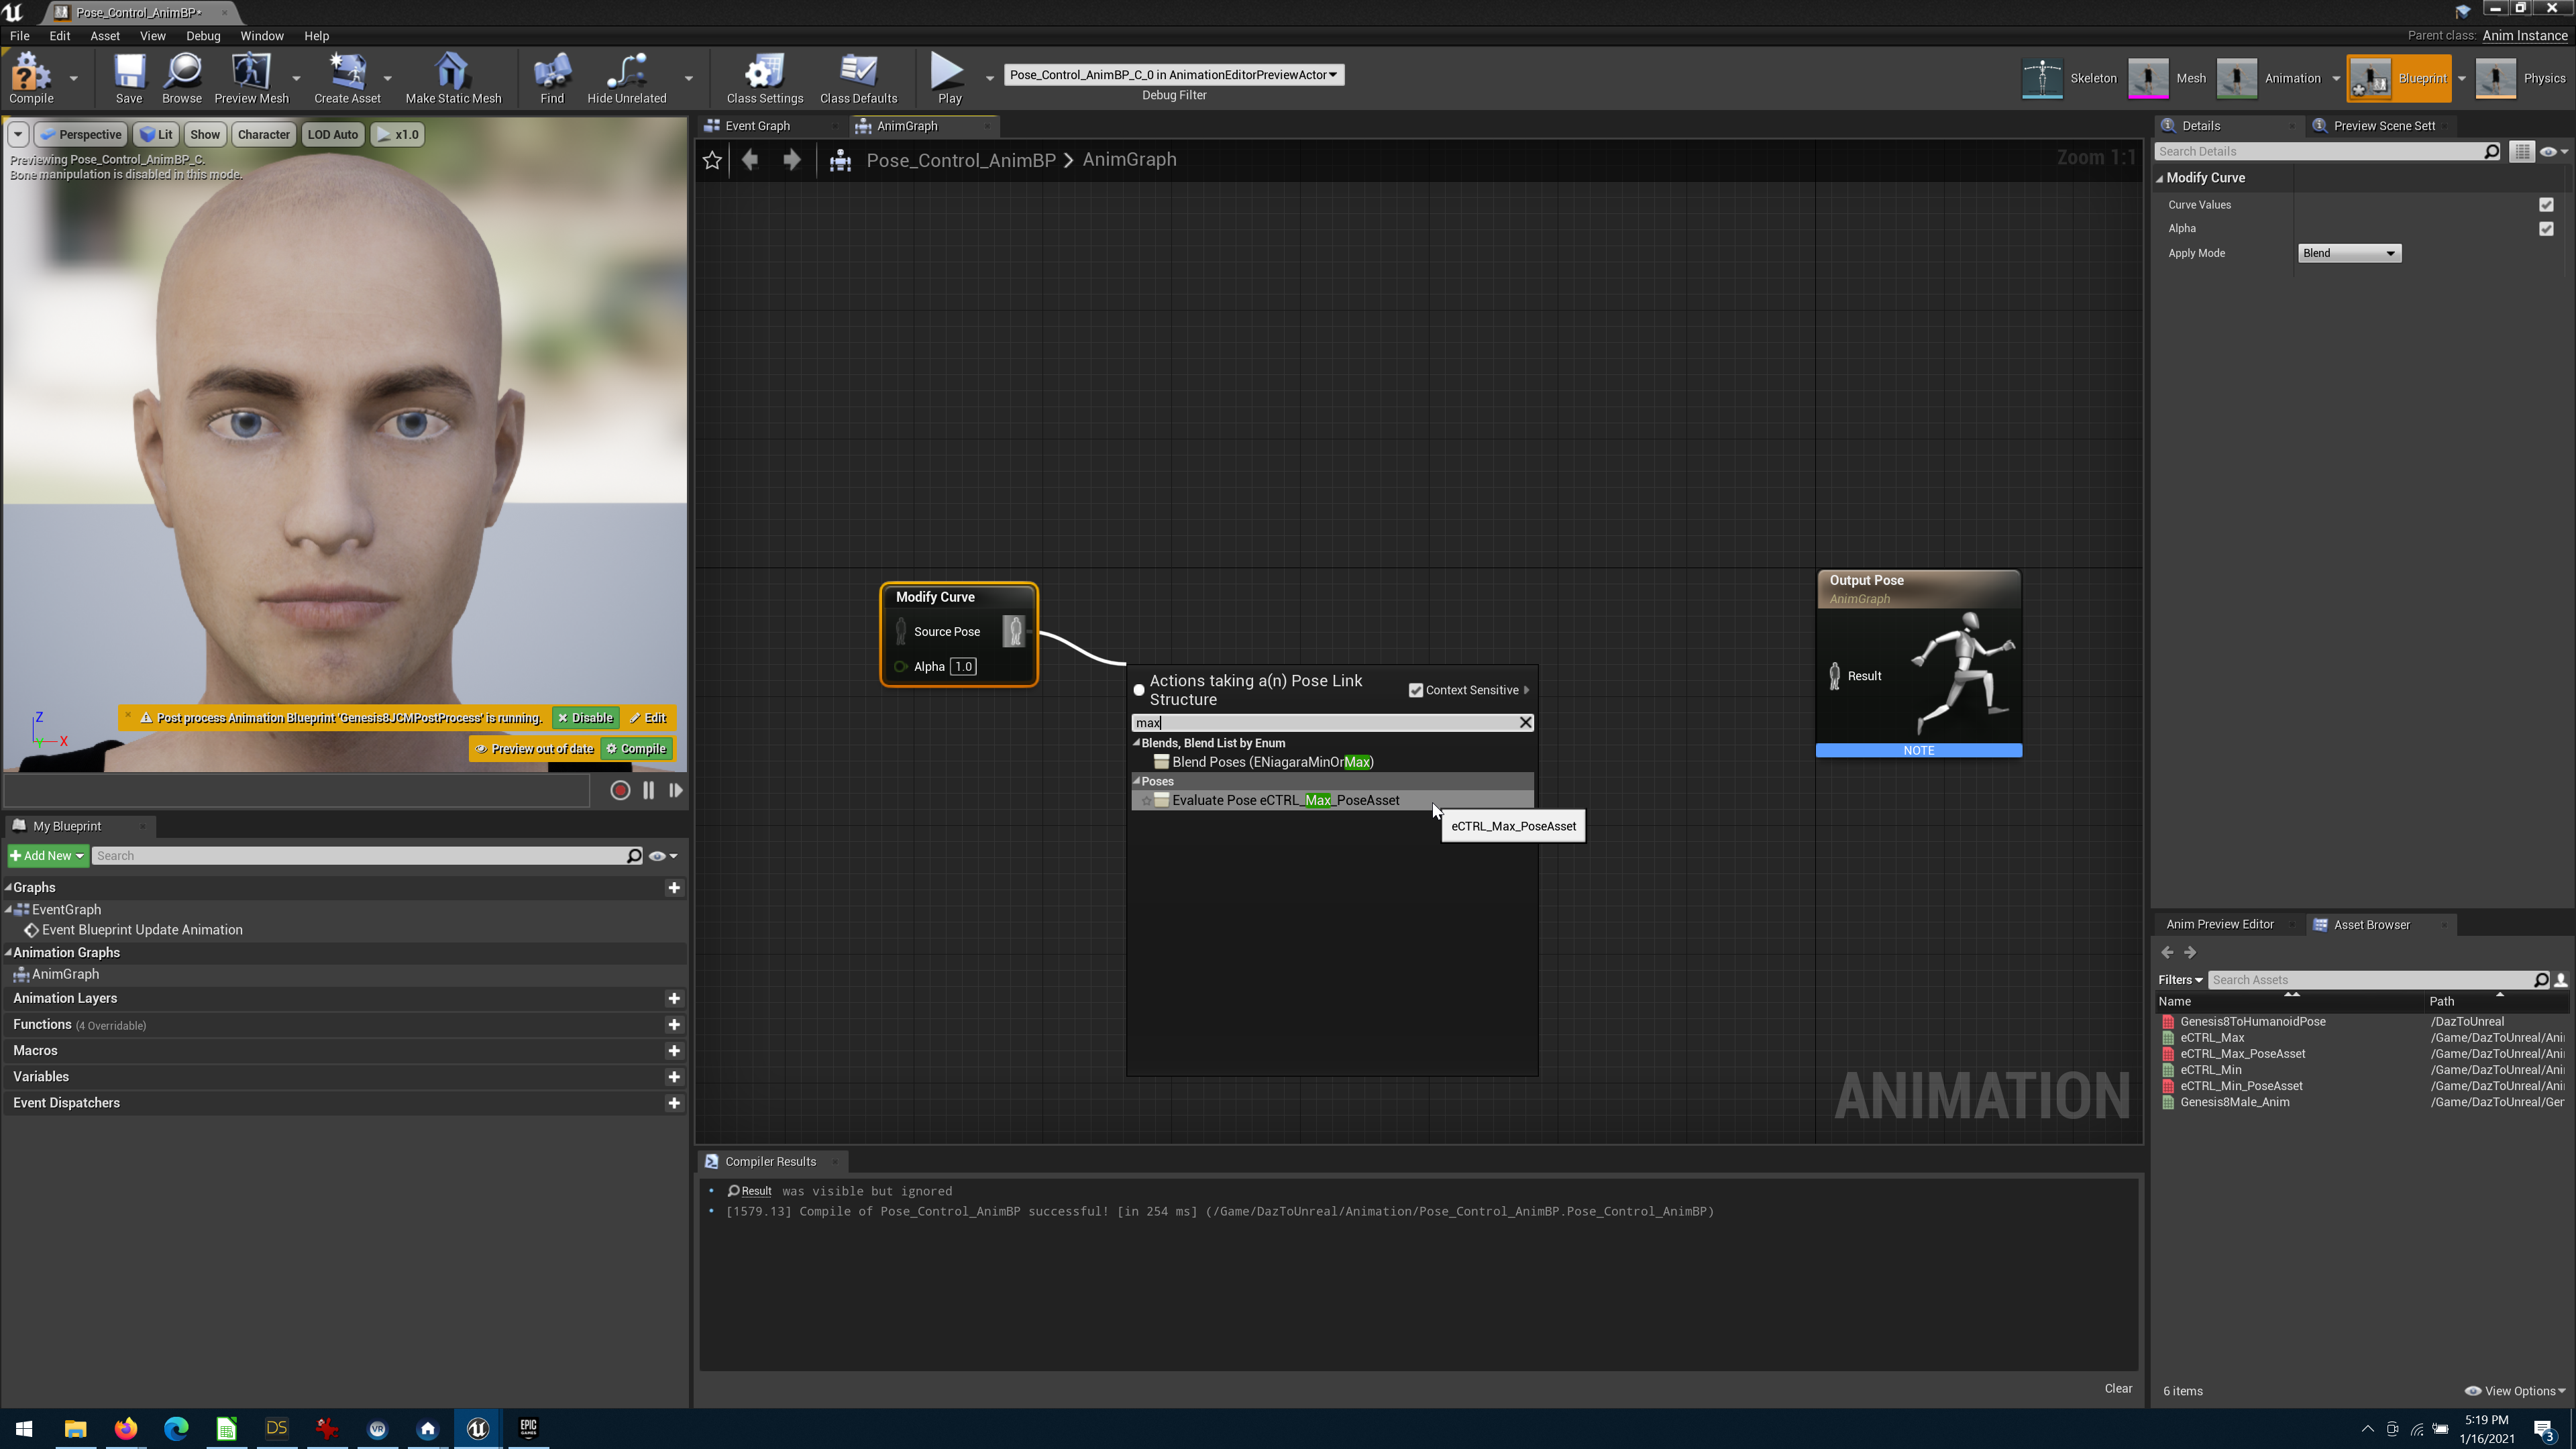Click Create Asset toolbar icon
The width and height of the screenshot is (2576, 1449).
tap(347, 77)
